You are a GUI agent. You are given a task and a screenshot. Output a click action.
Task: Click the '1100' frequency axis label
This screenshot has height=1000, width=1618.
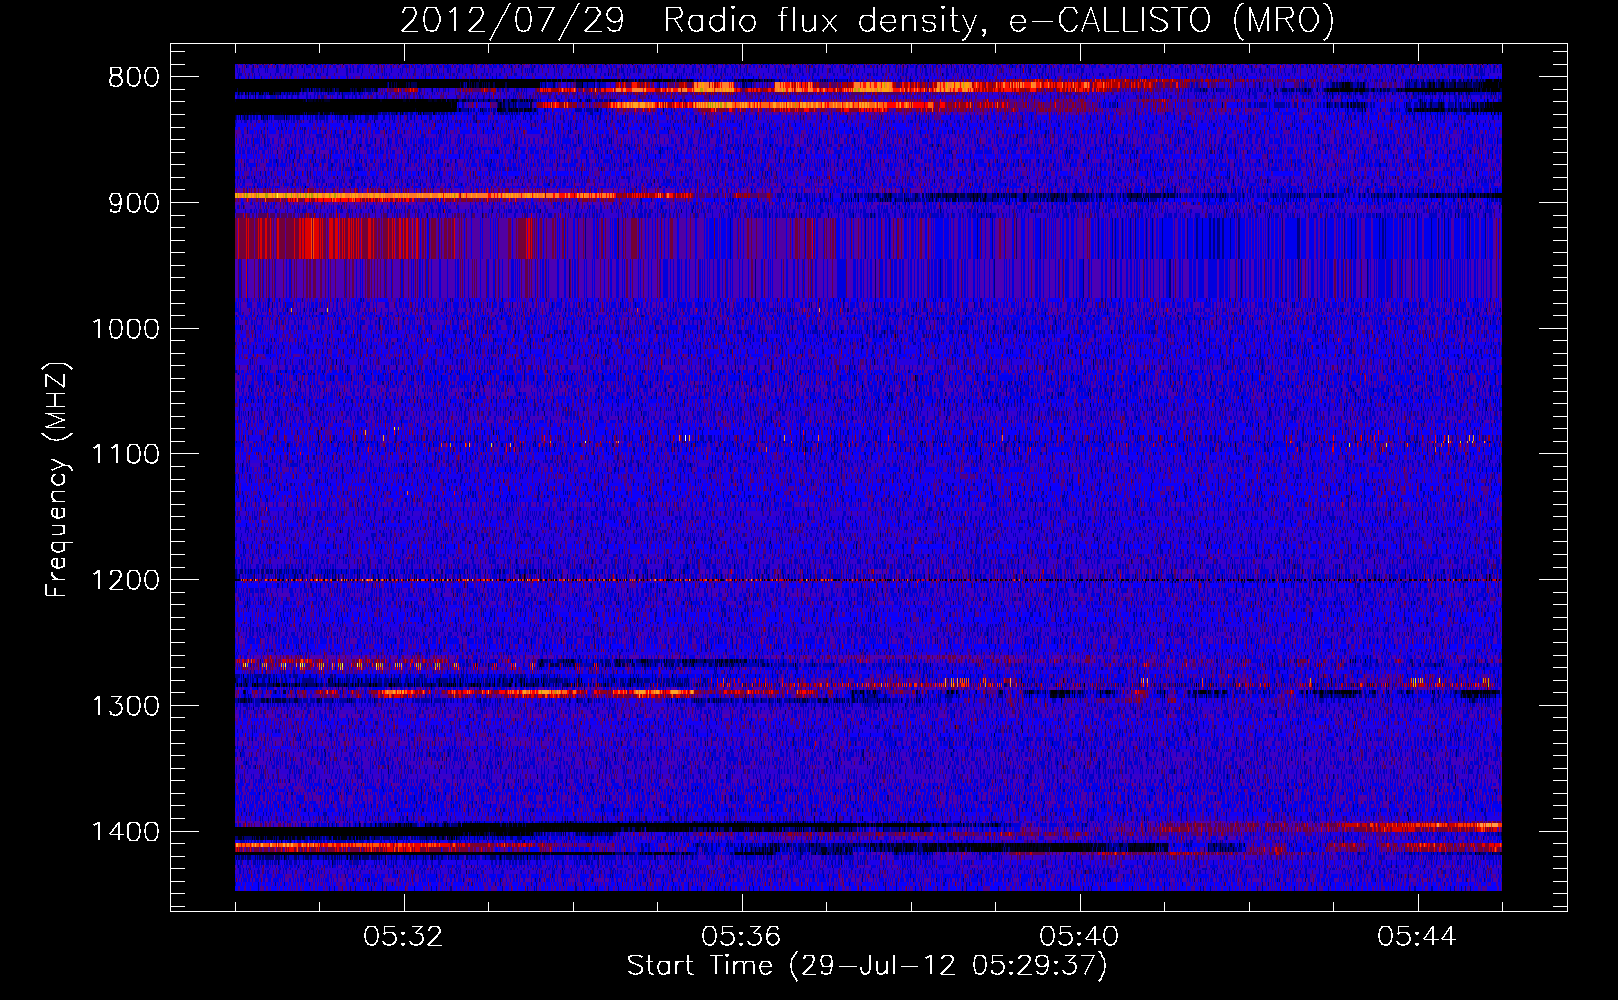coord(125,455)
